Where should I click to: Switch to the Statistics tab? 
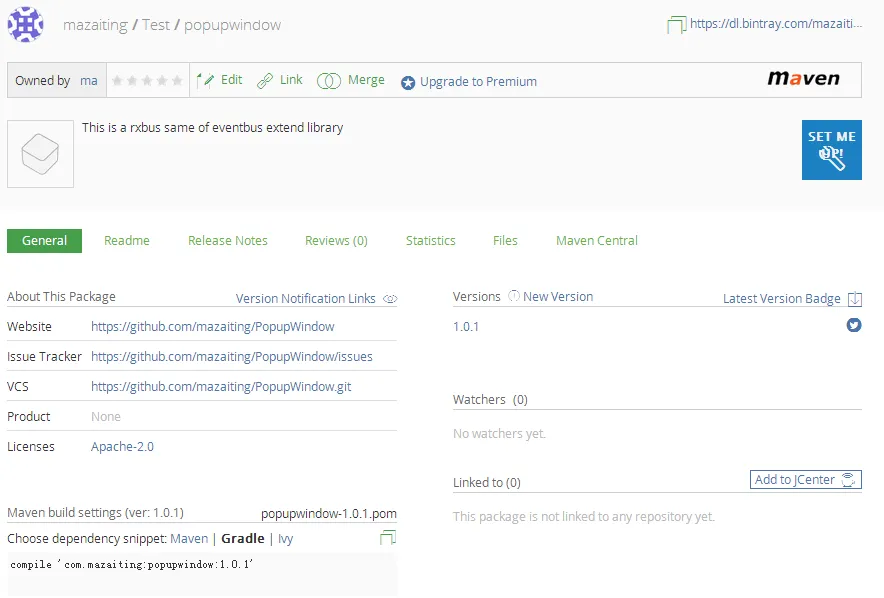(x=431, y=241)
